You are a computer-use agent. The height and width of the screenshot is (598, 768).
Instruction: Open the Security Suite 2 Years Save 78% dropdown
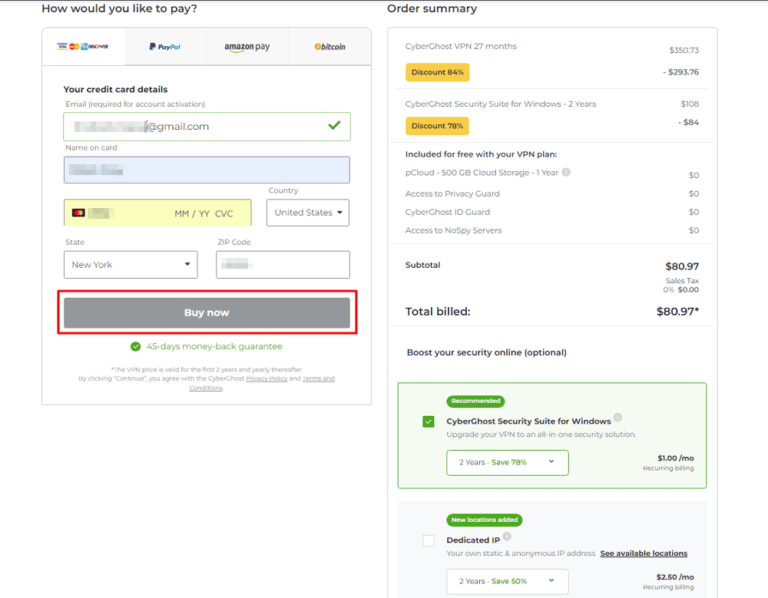coord(507,462)
